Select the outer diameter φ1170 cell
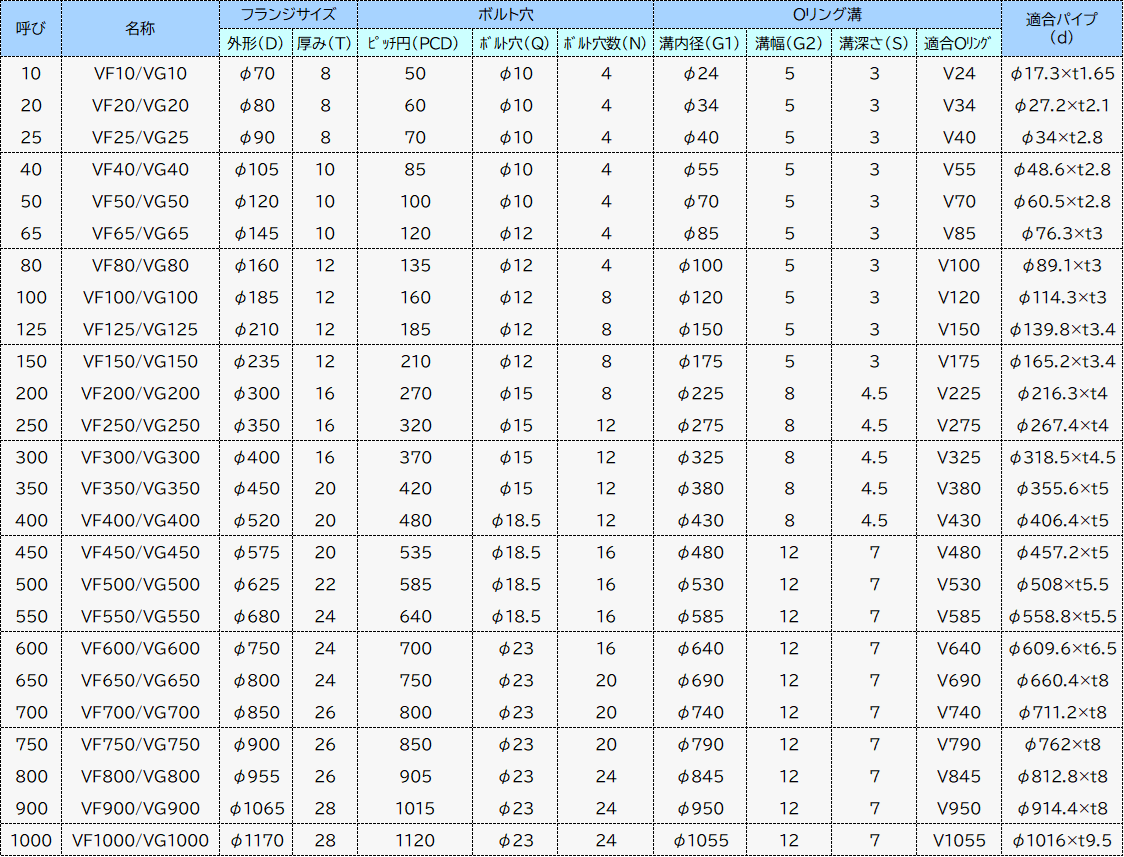This screenshot has width=1124, height=857. click(257, 841)
